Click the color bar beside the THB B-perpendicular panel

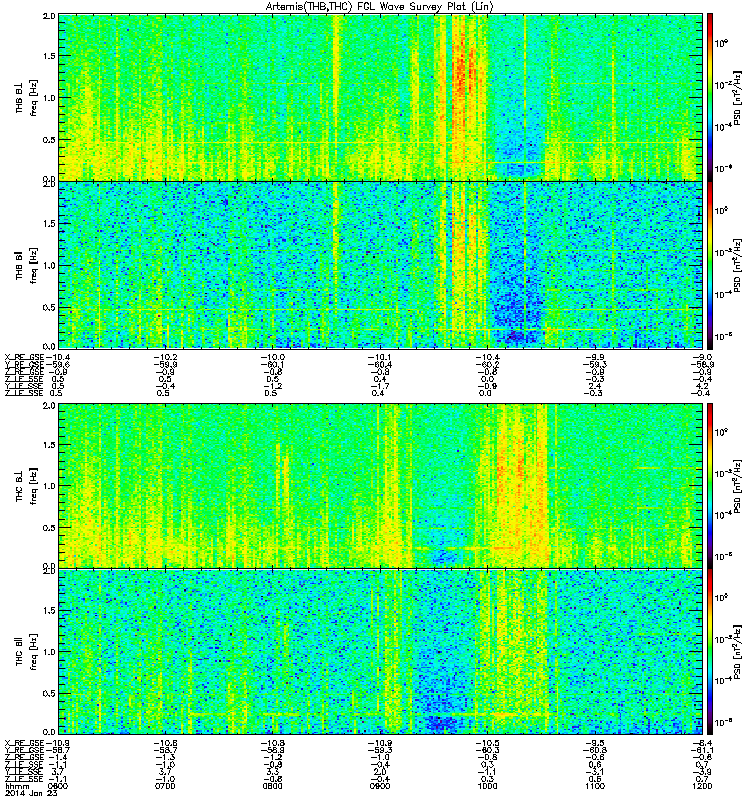click(x=710, y=97)
